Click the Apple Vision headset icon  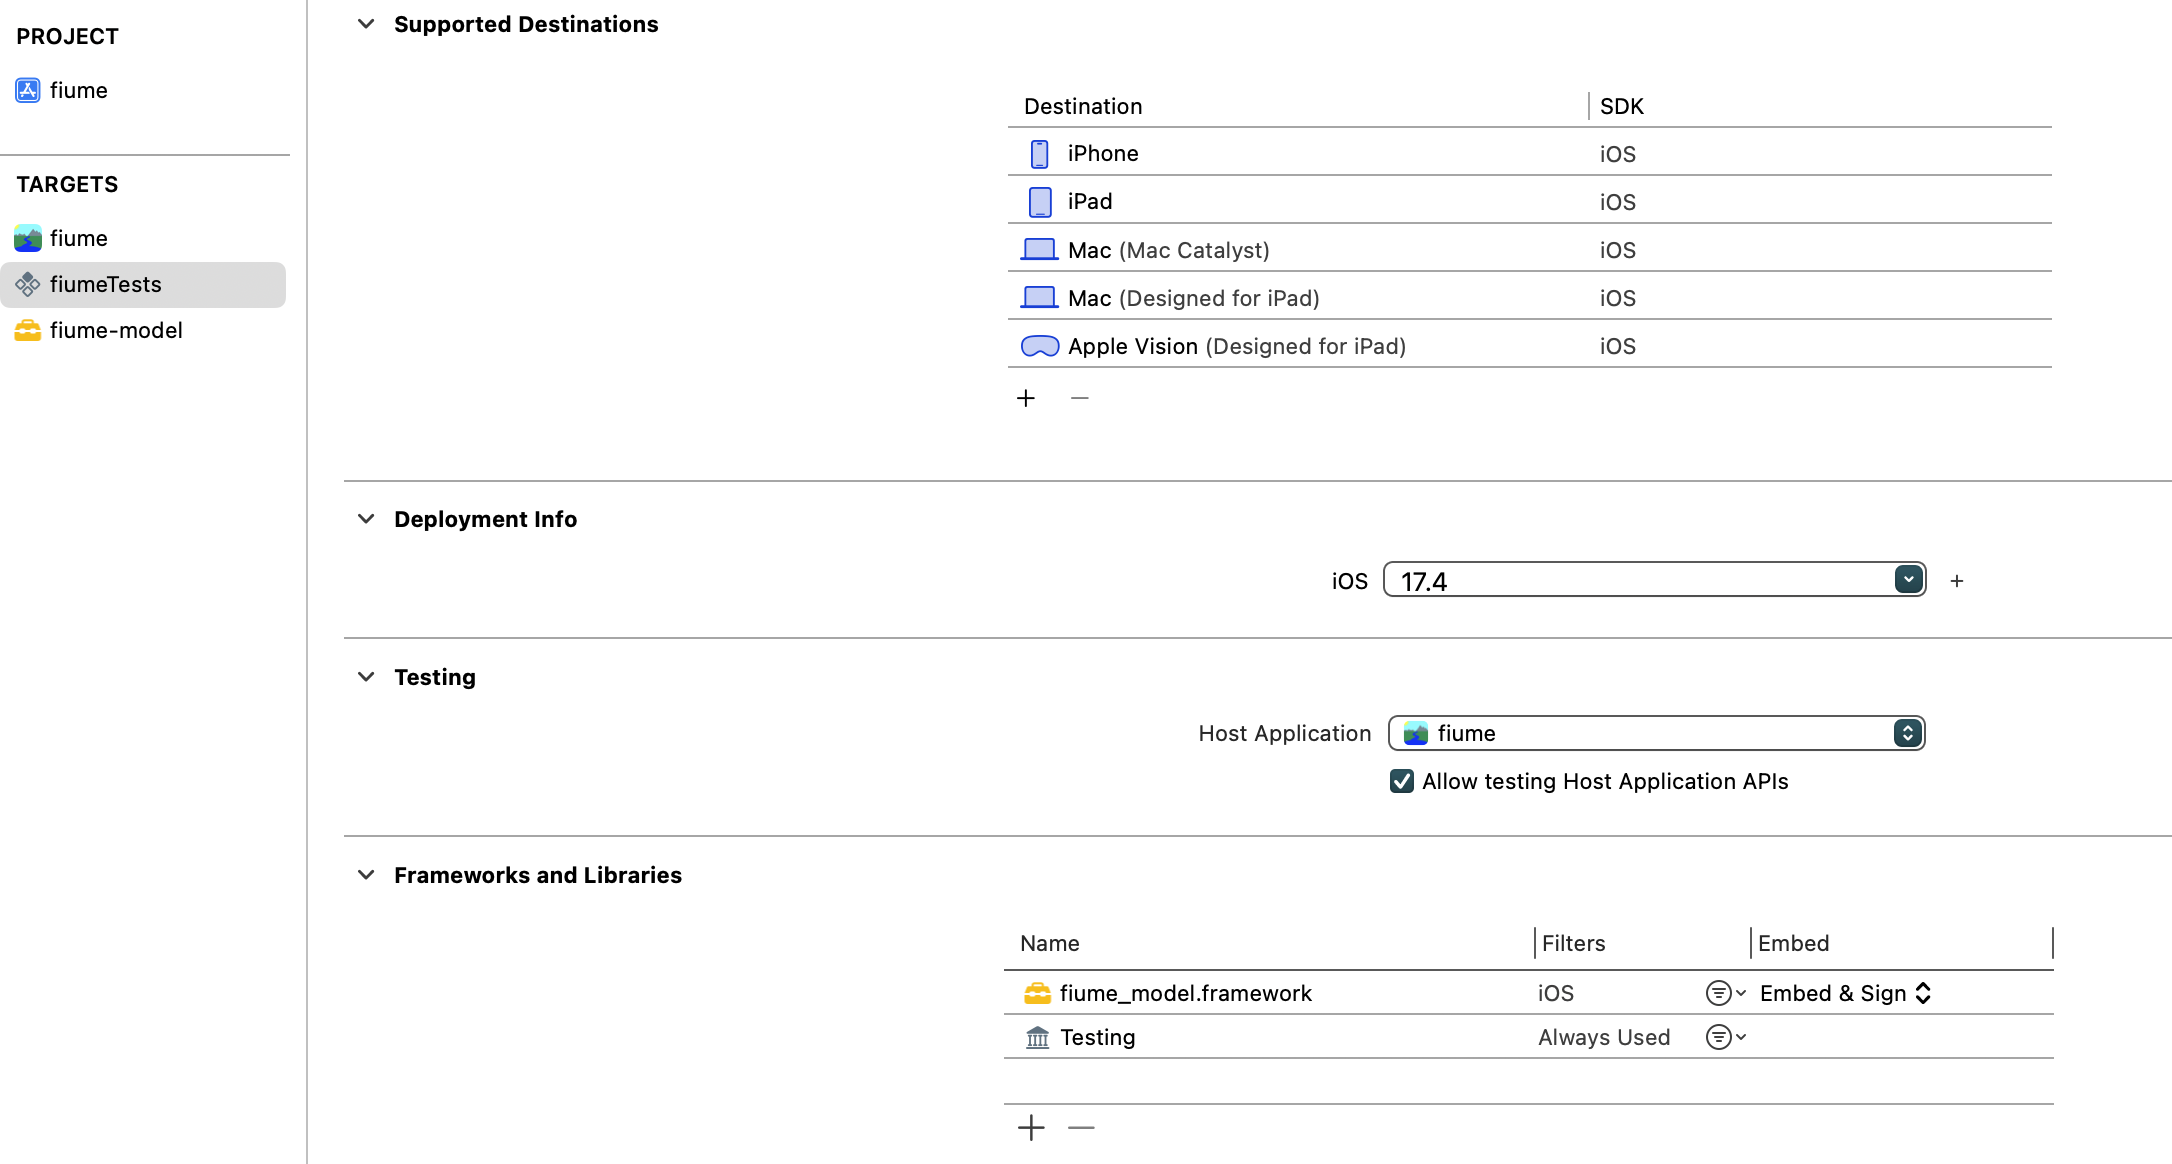(x=1040, y=346)
